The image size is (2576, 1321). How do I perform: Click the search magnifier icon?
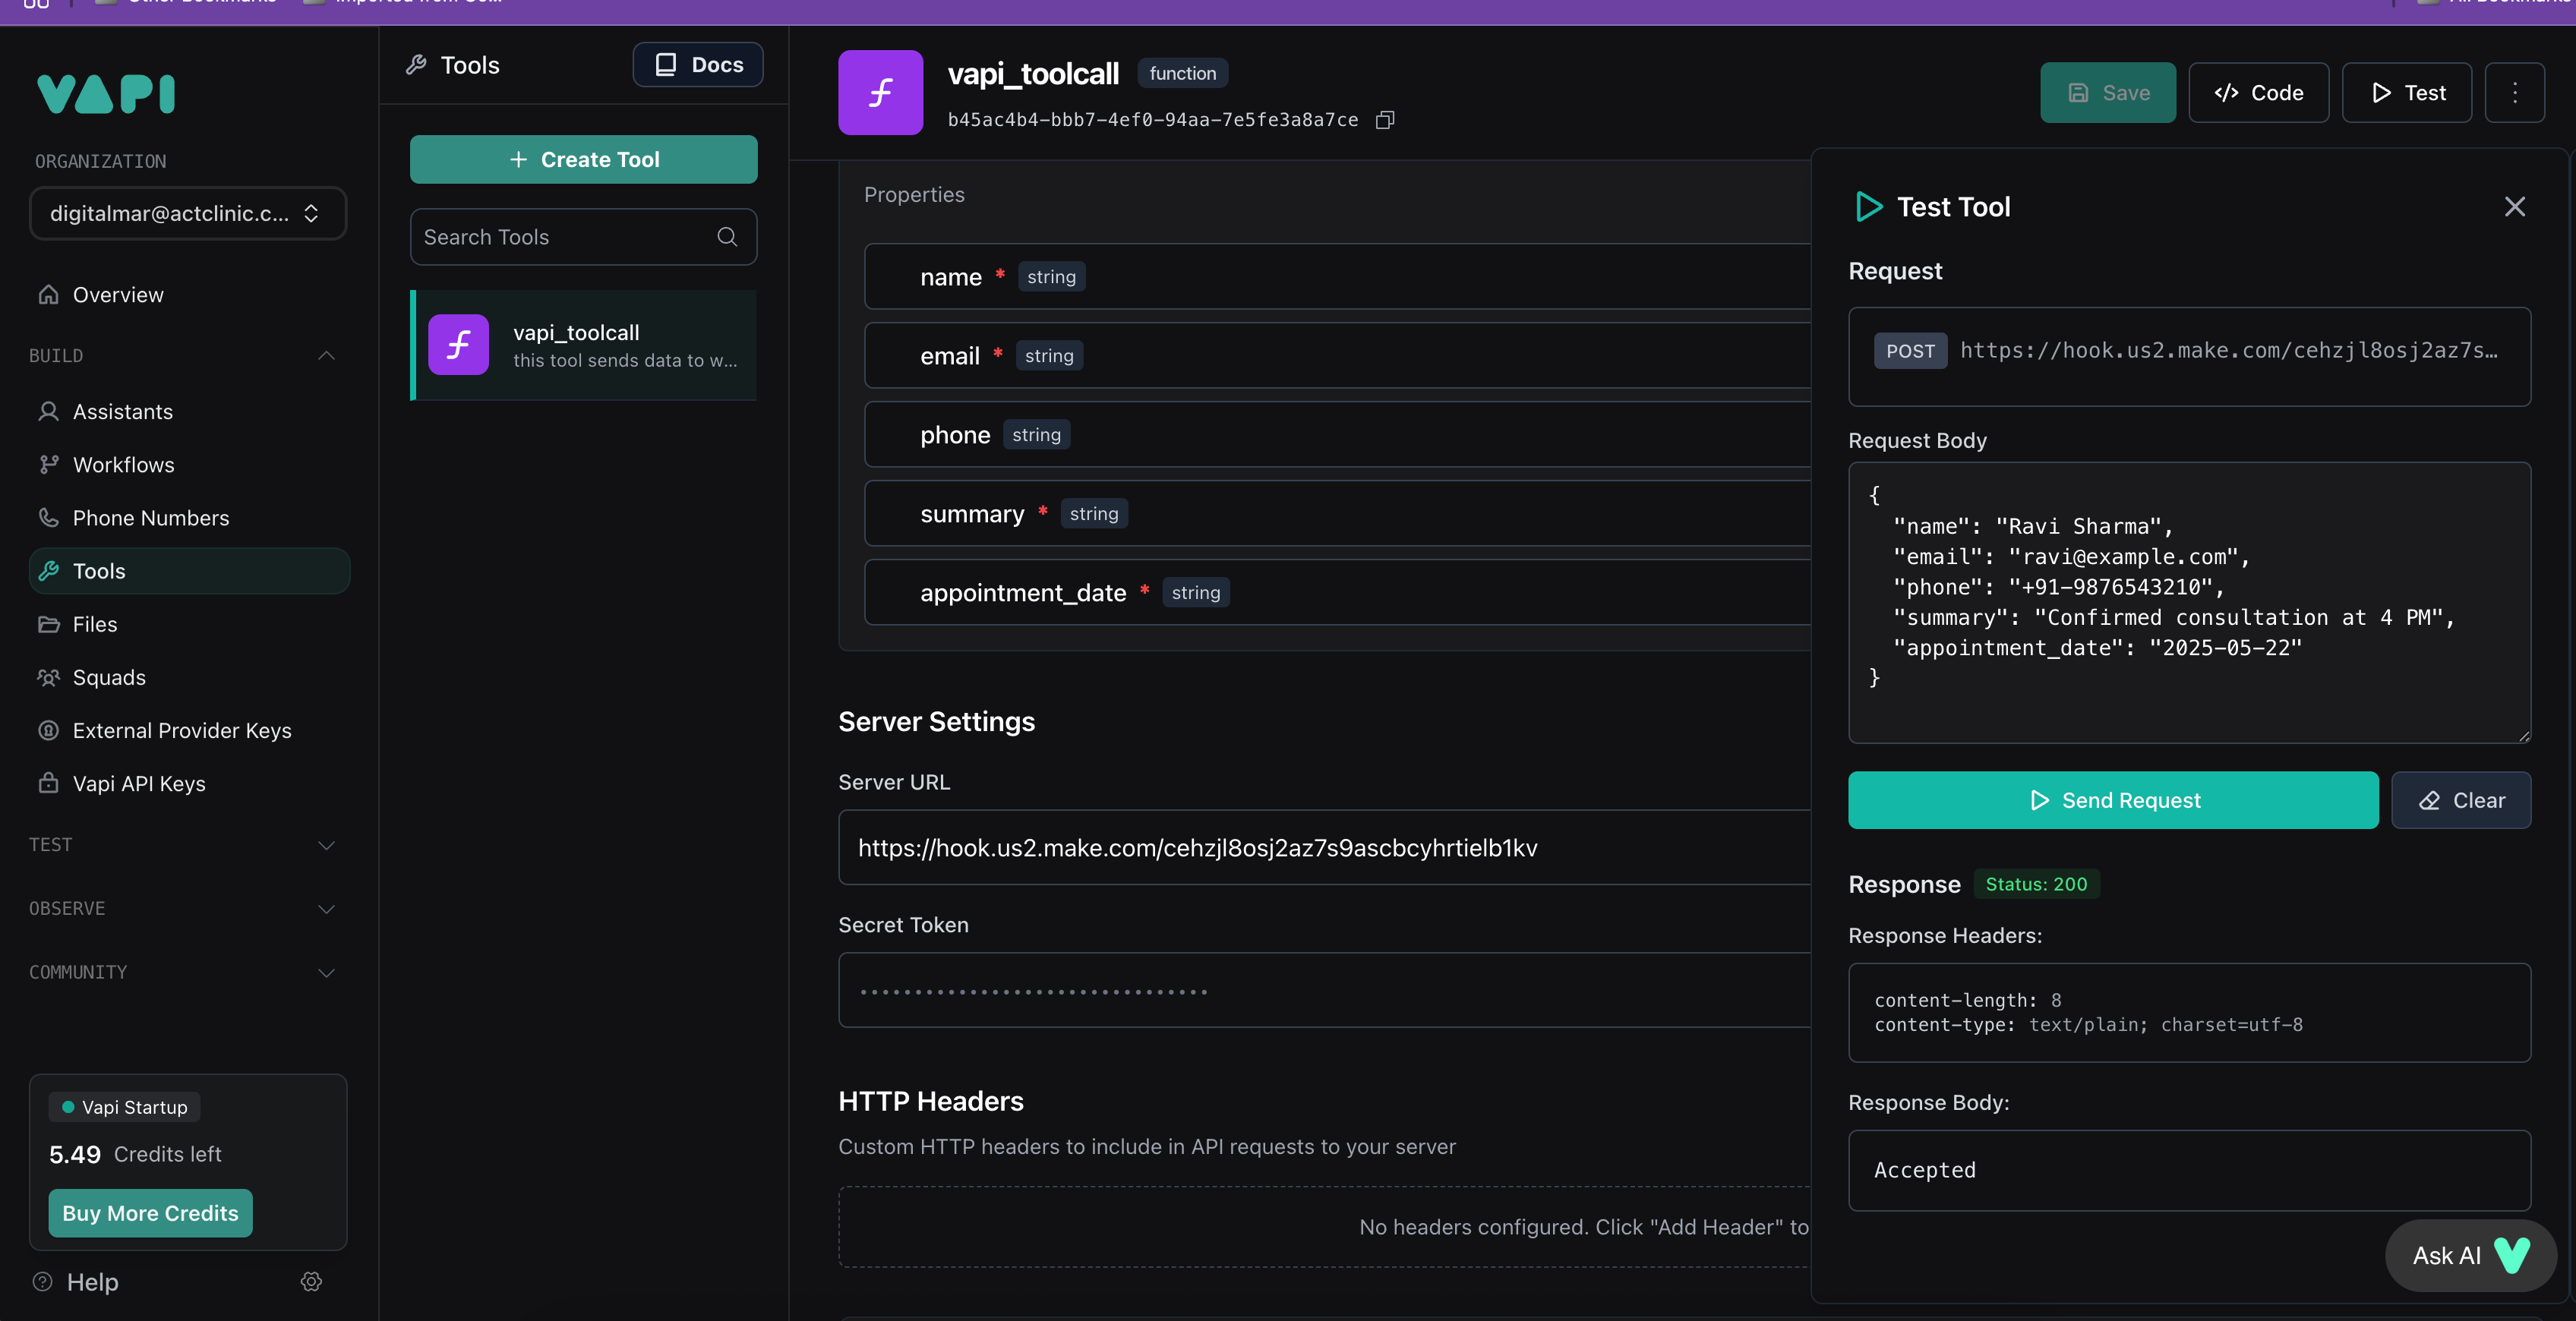point(727,237)
